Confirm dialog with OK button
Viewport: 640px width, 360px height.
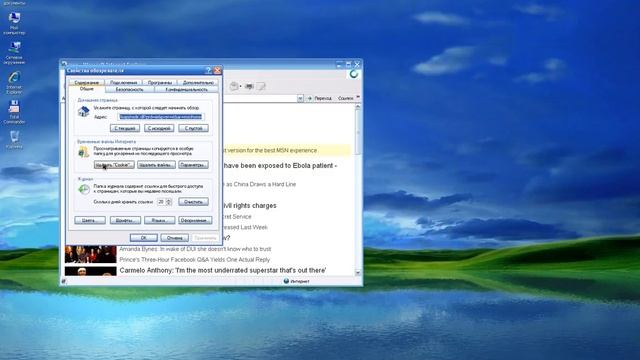[144, 238]
